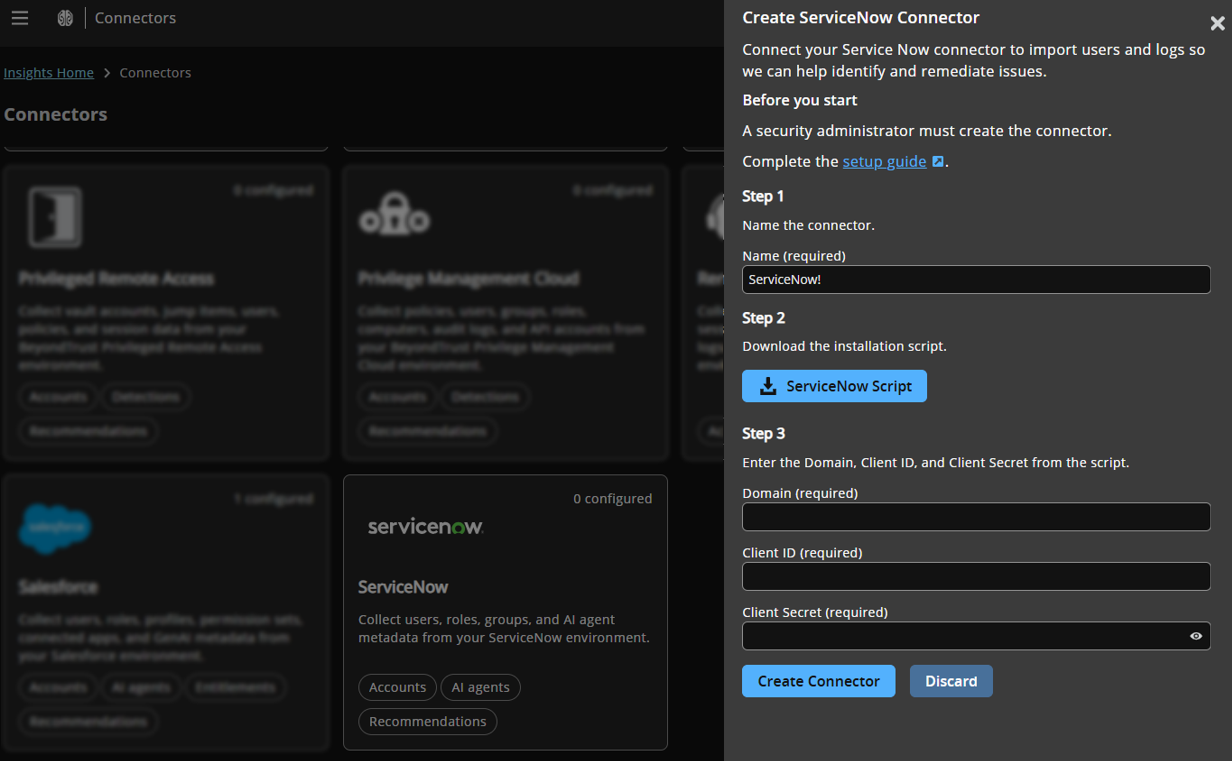Select the Salesforce cloud logo
The height and width of the screenshot is (761, 1232).
(x=55, y=527)
